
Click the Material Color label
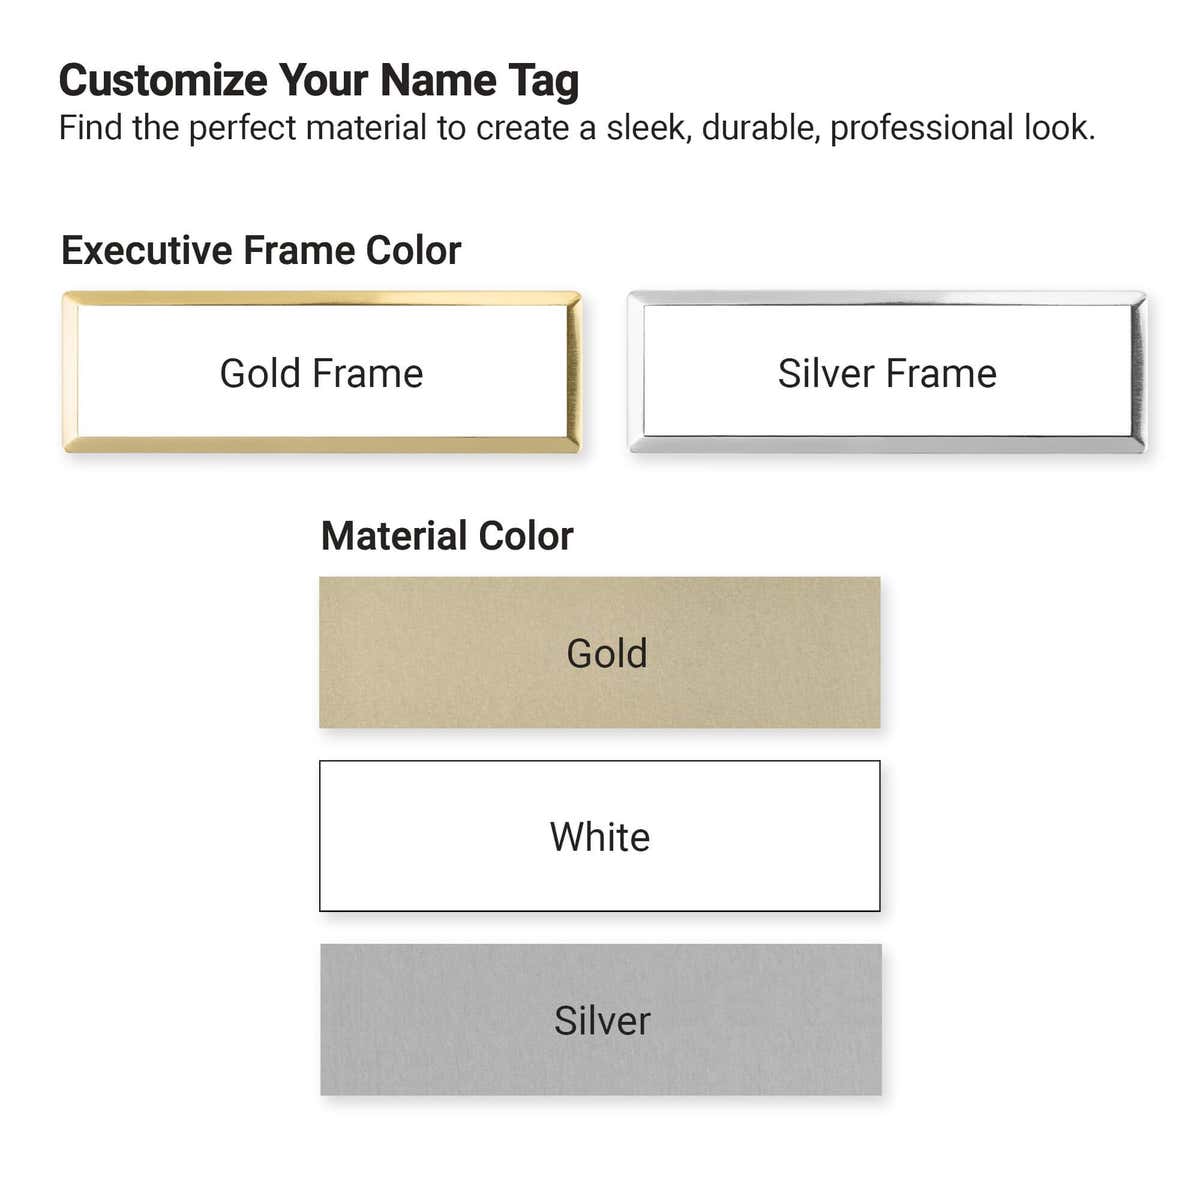pyautogui.click(x=447, y=536)
